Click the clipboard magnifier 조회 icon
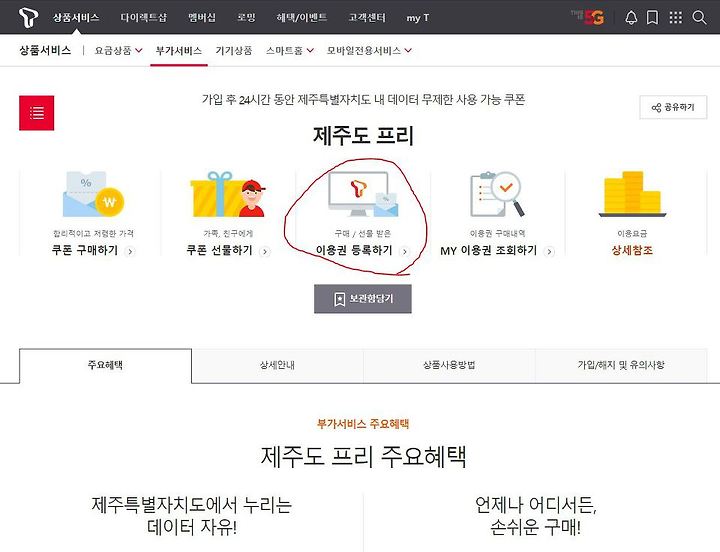The image size is (720, 552). (497, 194)
